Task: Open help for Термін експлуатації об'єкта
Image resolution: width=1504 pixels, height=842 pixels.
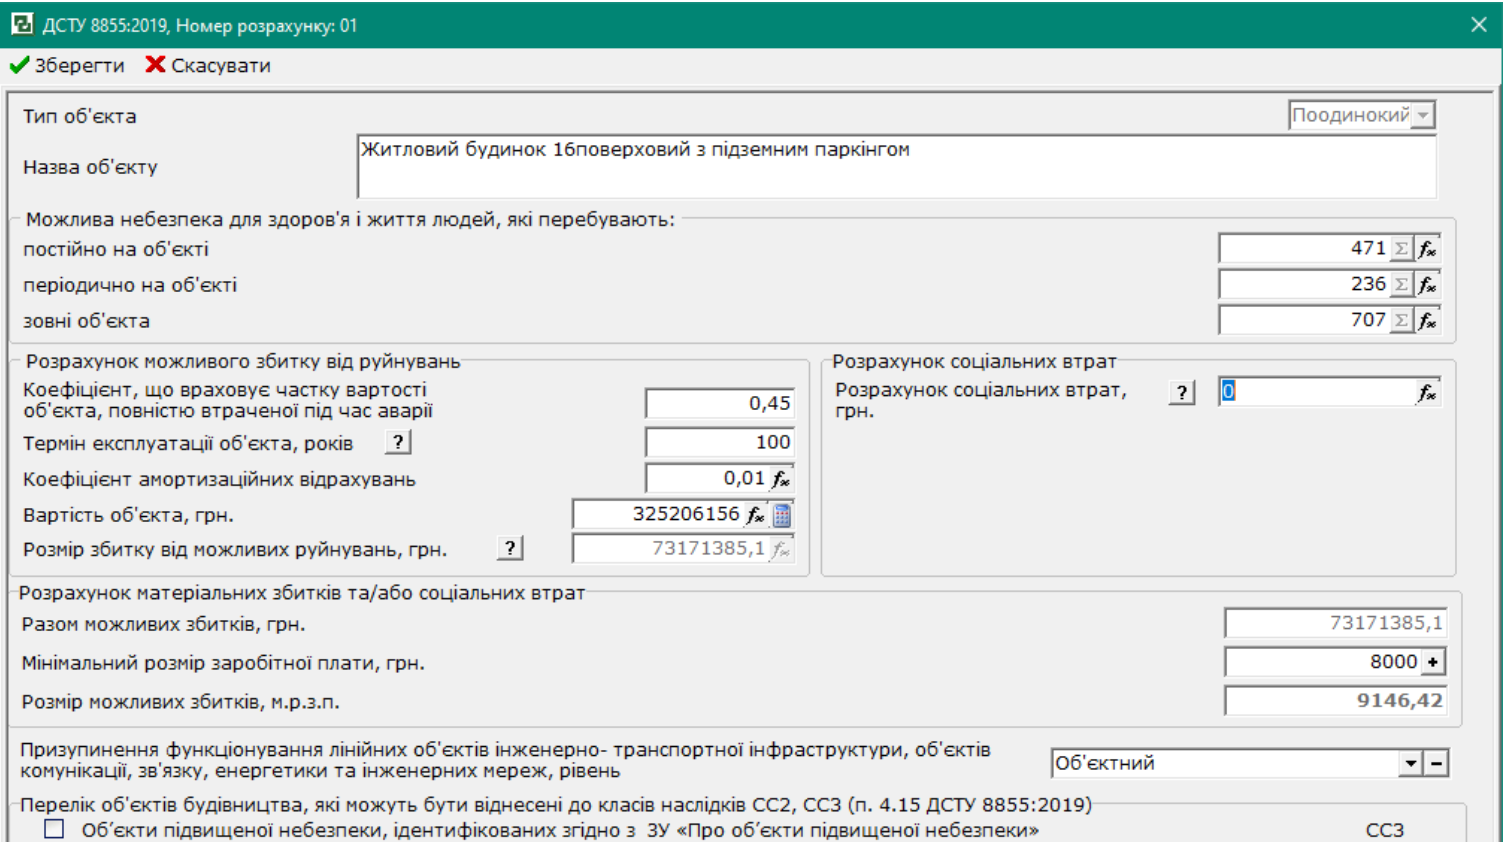Action: click(398, 442)
